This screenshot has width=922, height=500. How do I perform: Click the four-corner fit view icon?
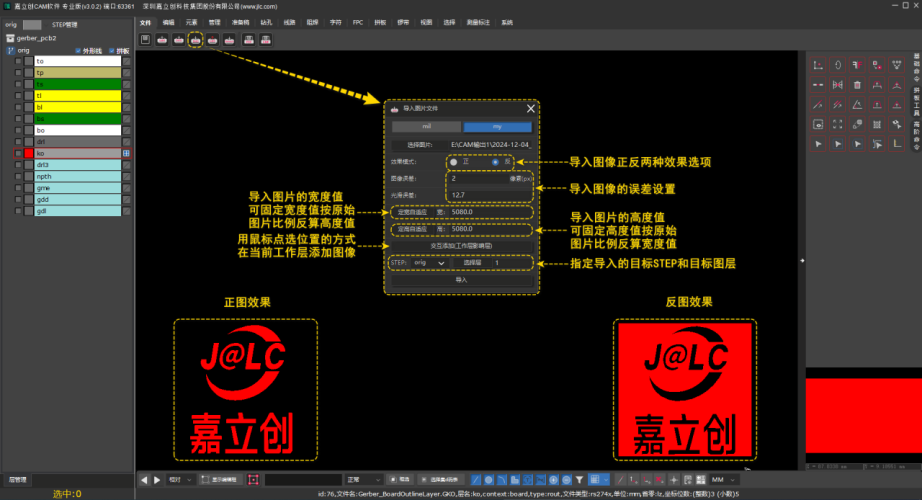838,124
